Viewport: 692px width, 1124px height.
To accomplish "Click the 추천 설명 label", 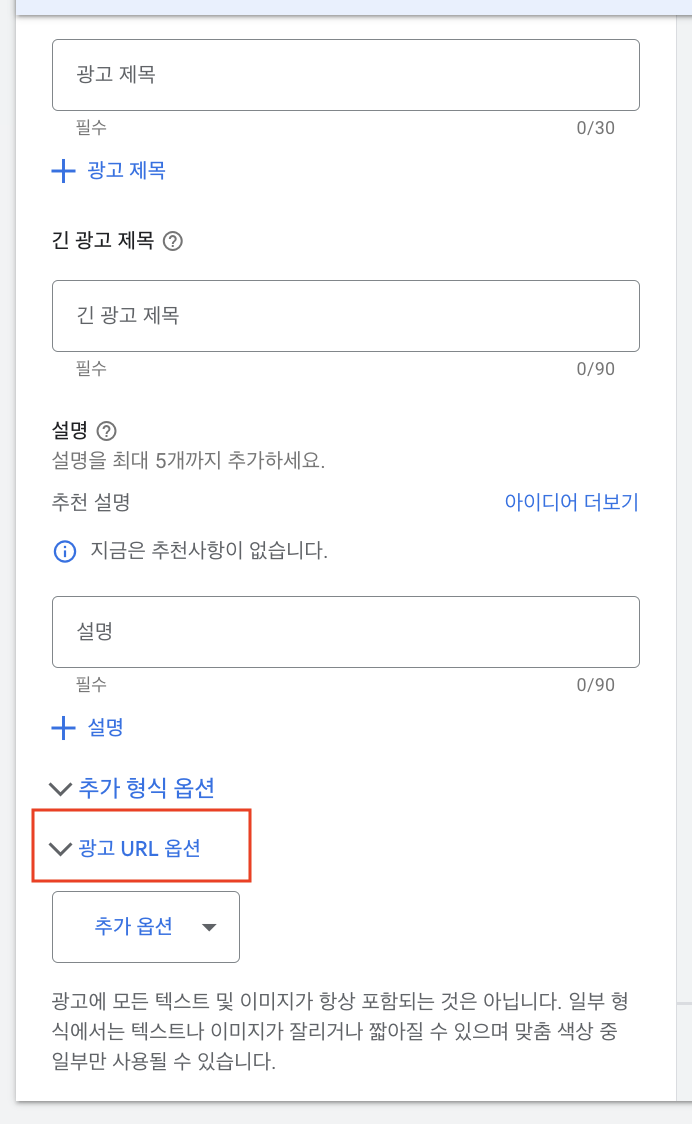I will coord(85,503).
